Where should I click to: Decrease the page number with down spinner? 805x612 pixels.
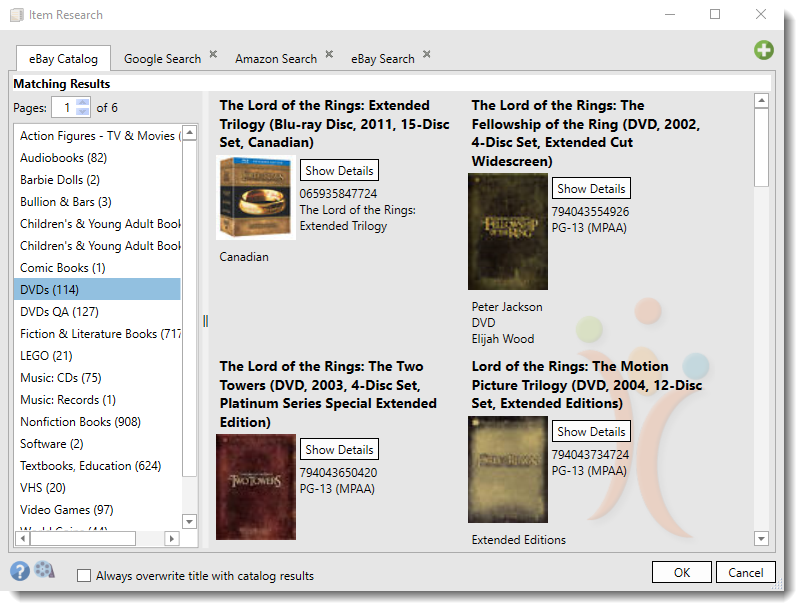[83, 112]
